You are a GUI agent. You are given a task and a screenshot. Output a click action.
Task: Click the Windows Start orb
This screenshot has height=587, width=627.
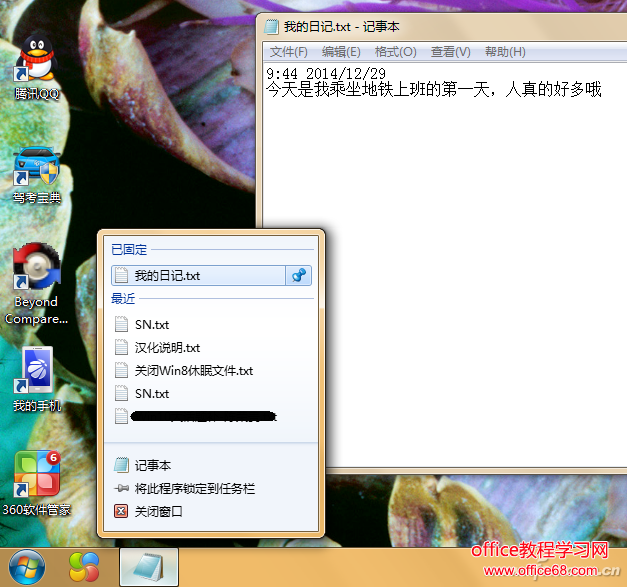point(27,567)
